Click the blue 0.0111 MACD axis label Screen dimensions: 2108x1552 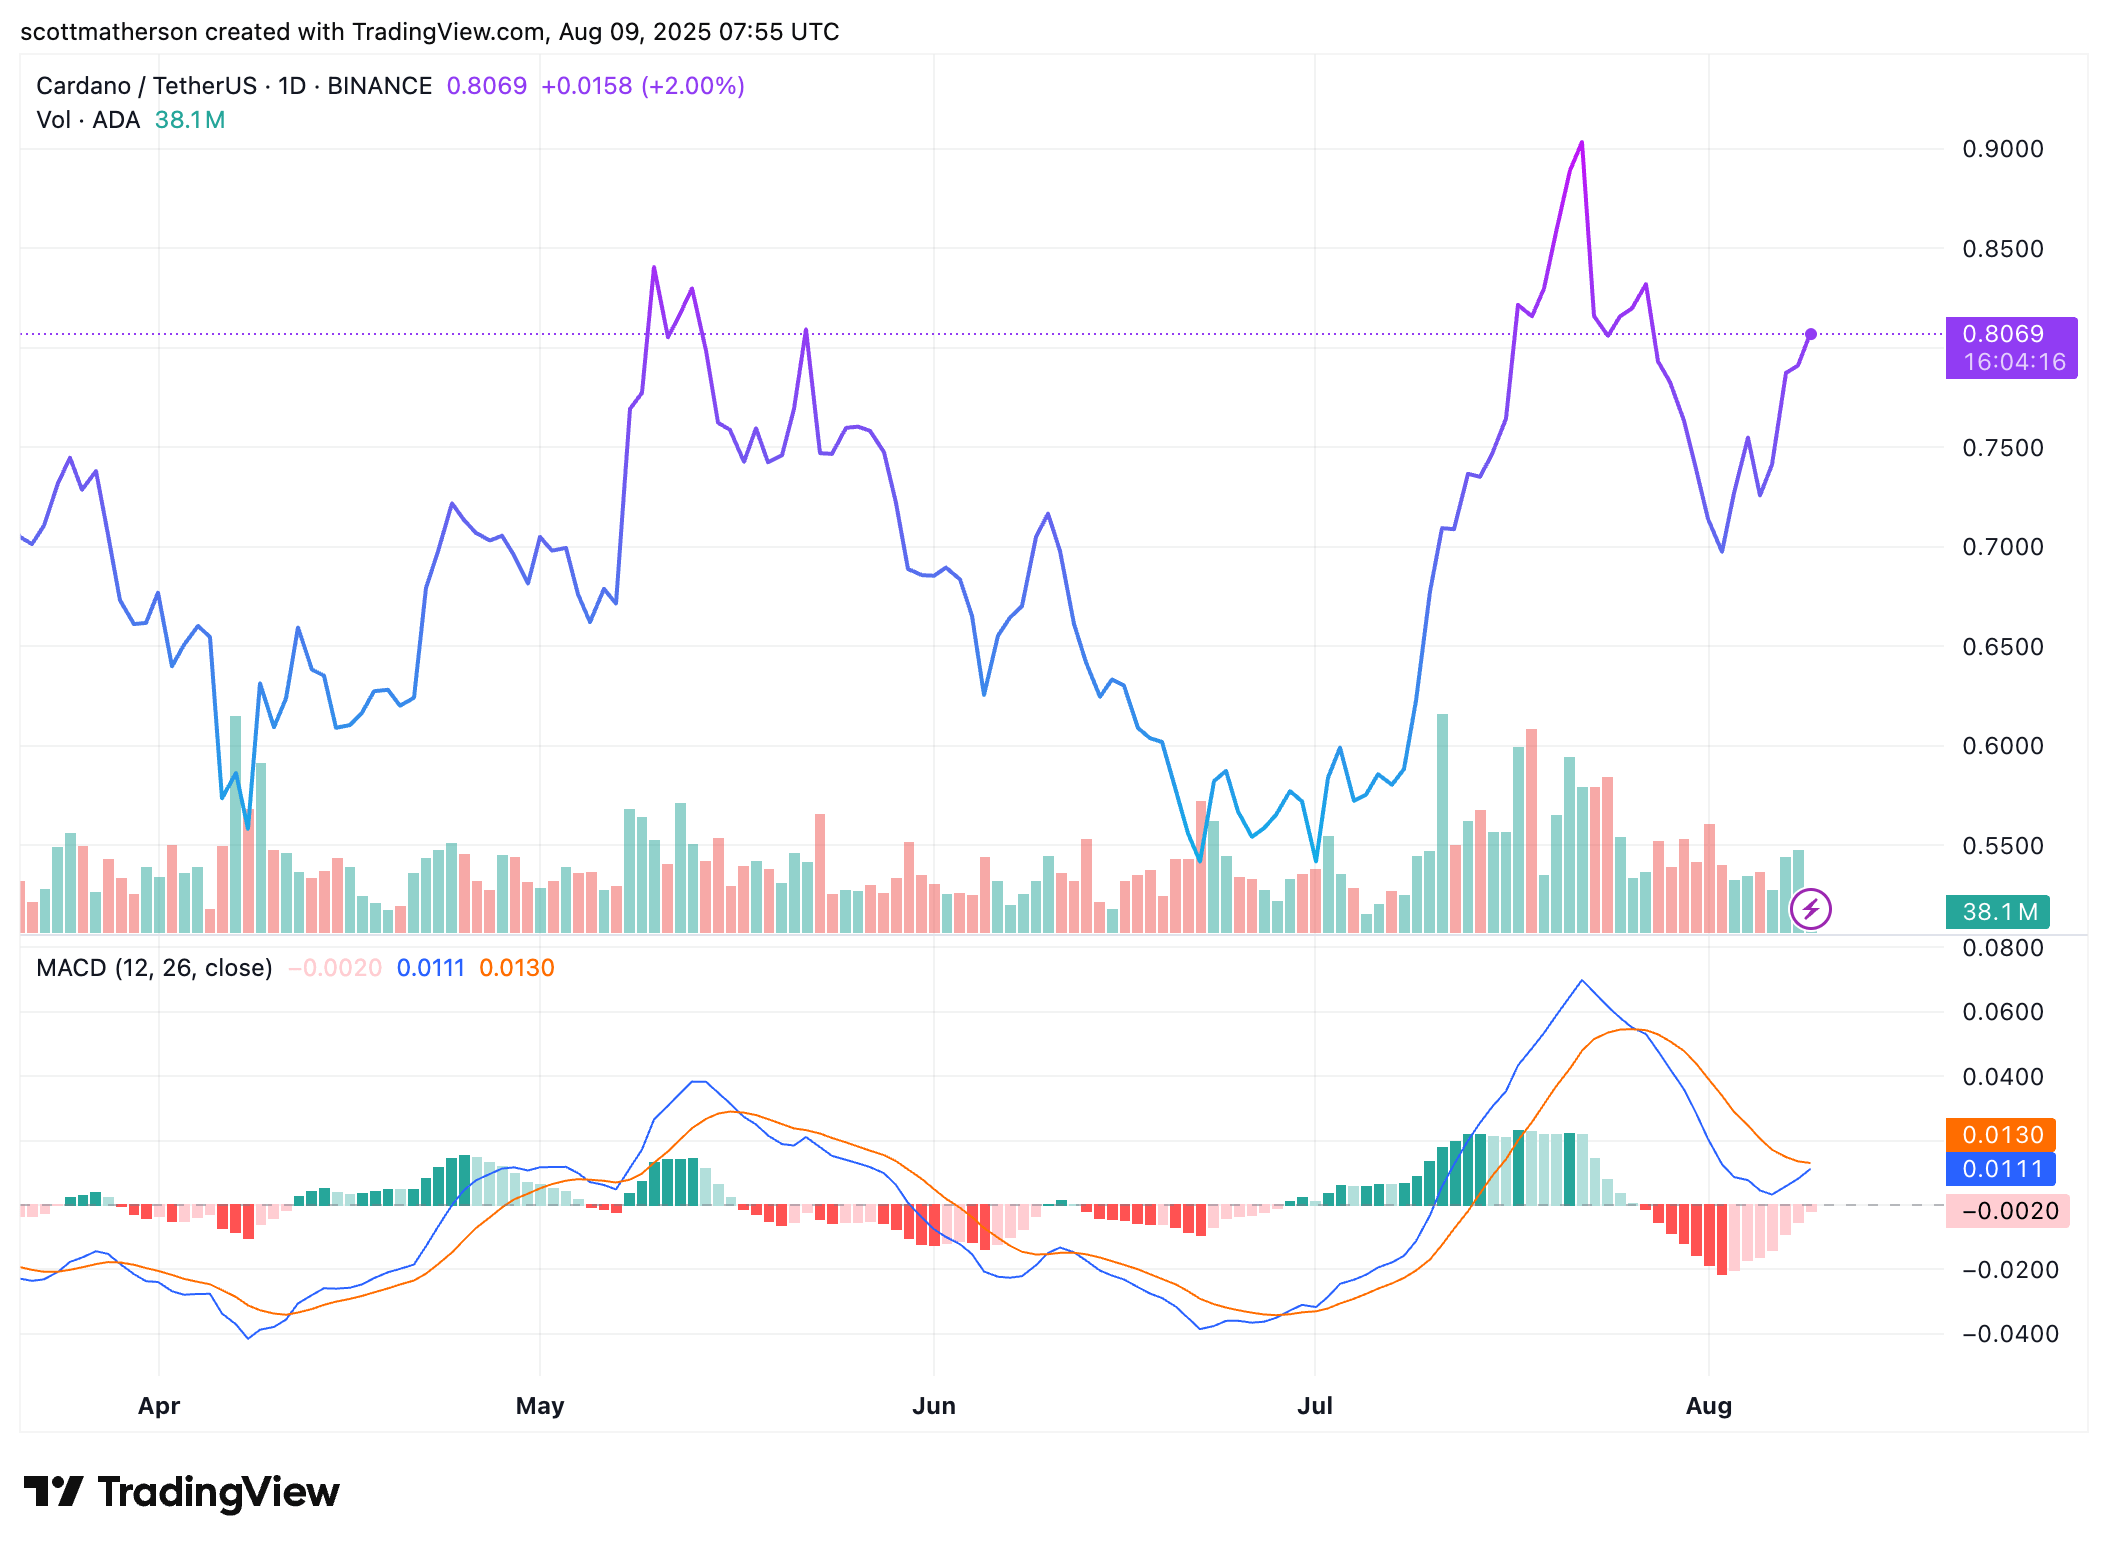[2001, 1169]
